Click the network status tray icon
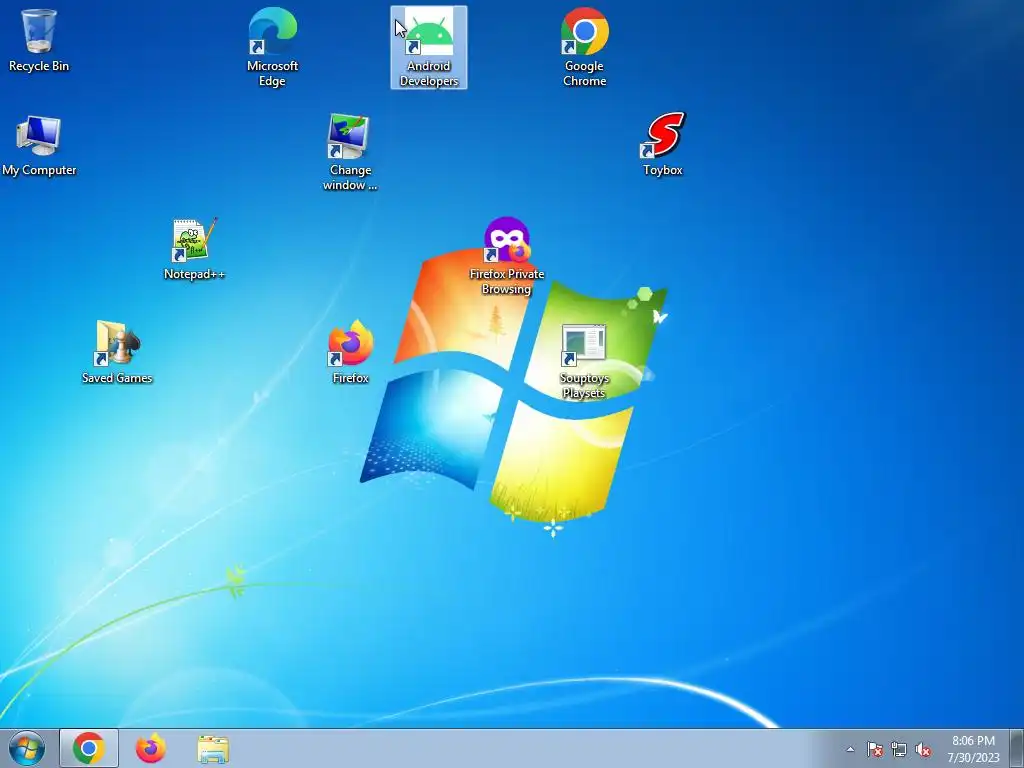Screen dimensions: 1024x768 [x=899, y=749]
